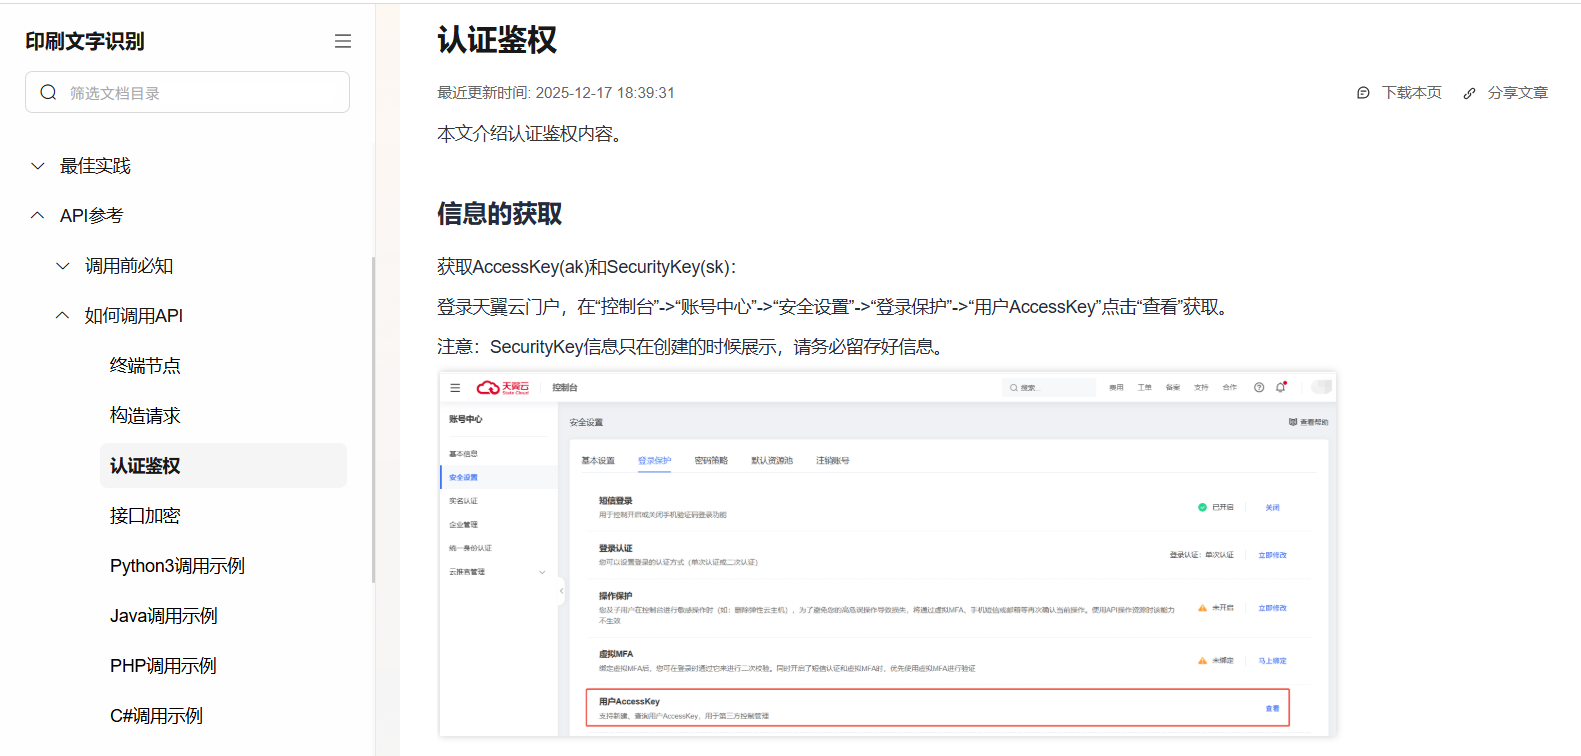Open the 构造请求 page

point(145,416)
